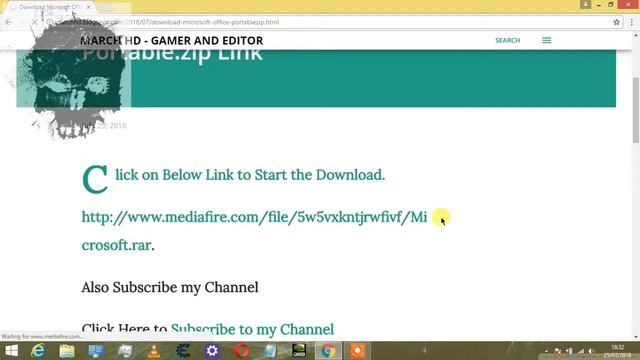Screen dimensions: 640x360
Task: Click 'lick on Below Link to Start the Download.' heading
Action: point(250,175)
